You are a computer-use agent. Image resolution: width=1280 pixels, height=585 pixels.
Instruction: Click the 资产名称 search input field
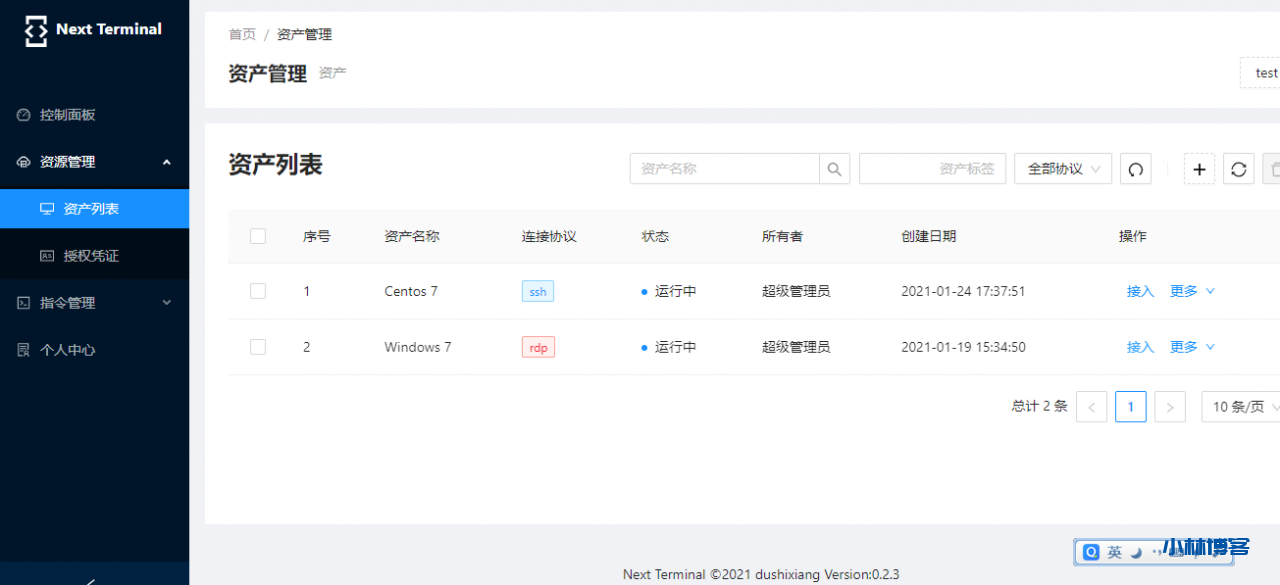tap(724, 169)
